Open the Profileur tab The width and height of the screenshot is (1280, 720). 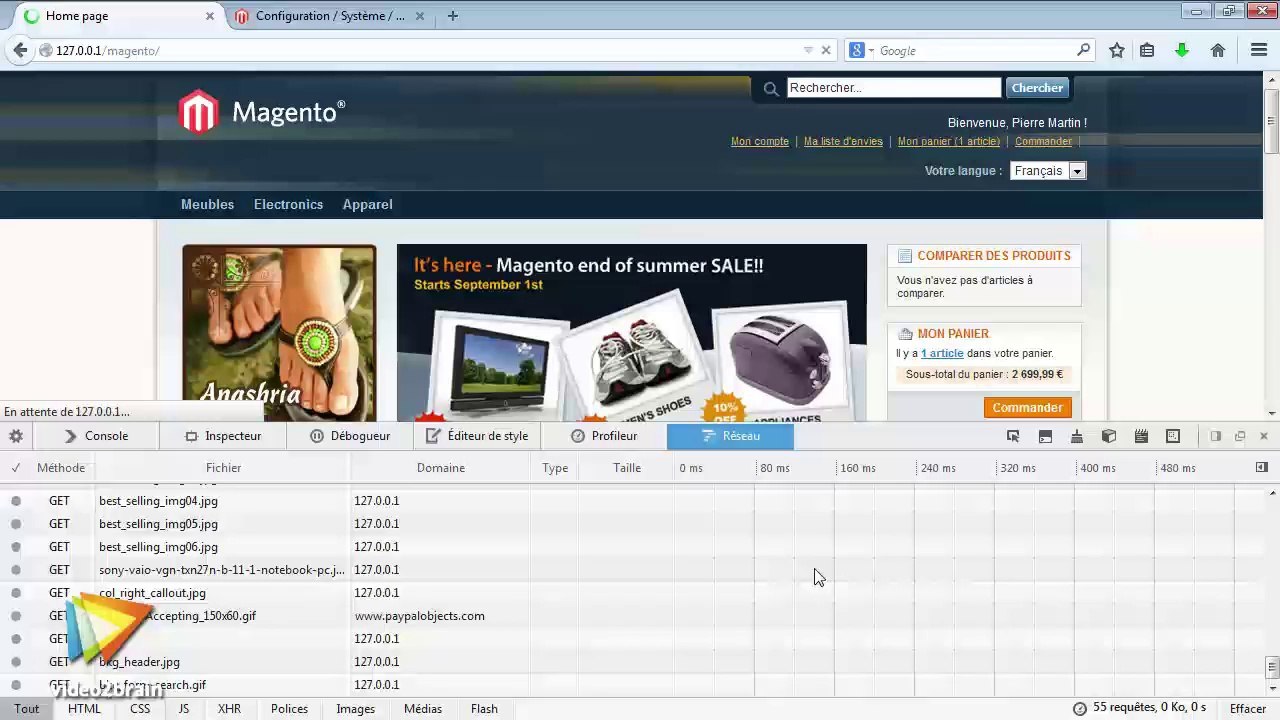604,436
